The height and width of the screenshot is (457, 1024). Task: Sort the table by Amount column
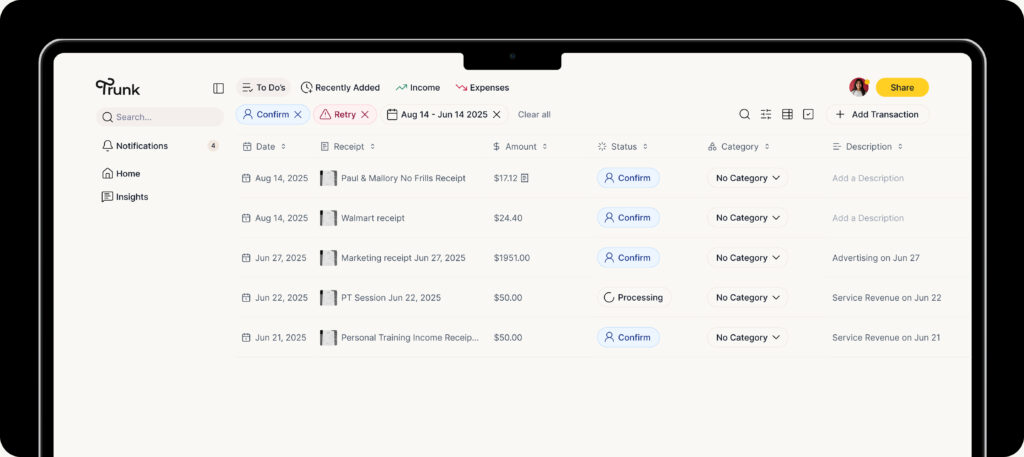coord(520,146)
